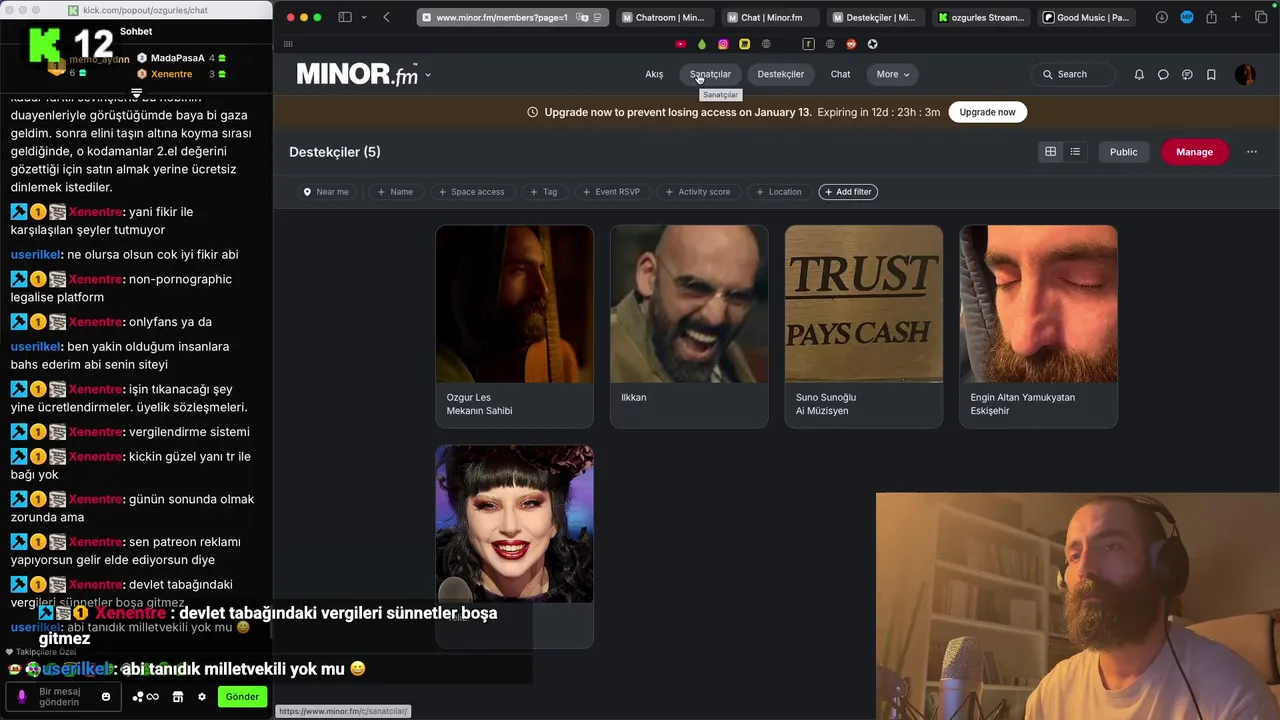Click the Sohbet chat title
The image size is (1280, 720).
click(x=136, y=31)
